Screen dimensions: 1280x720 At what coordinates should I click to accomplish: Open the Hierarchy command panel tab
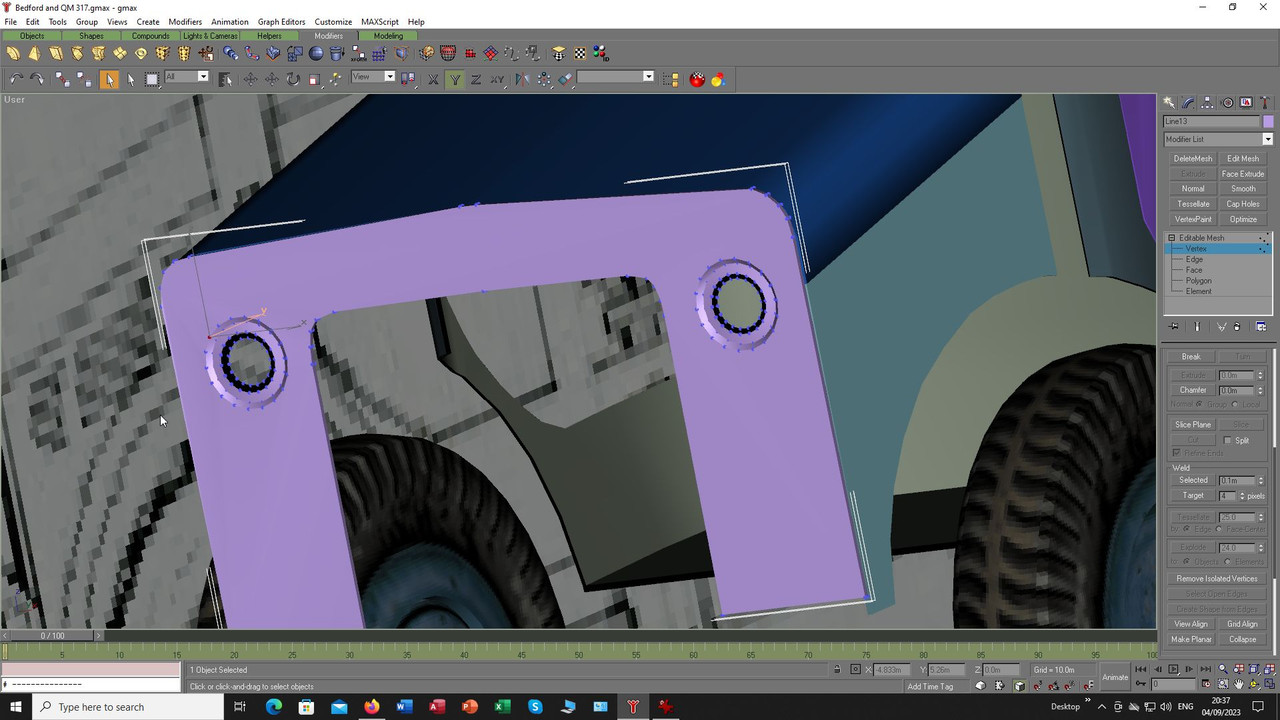click(1208, 102)
